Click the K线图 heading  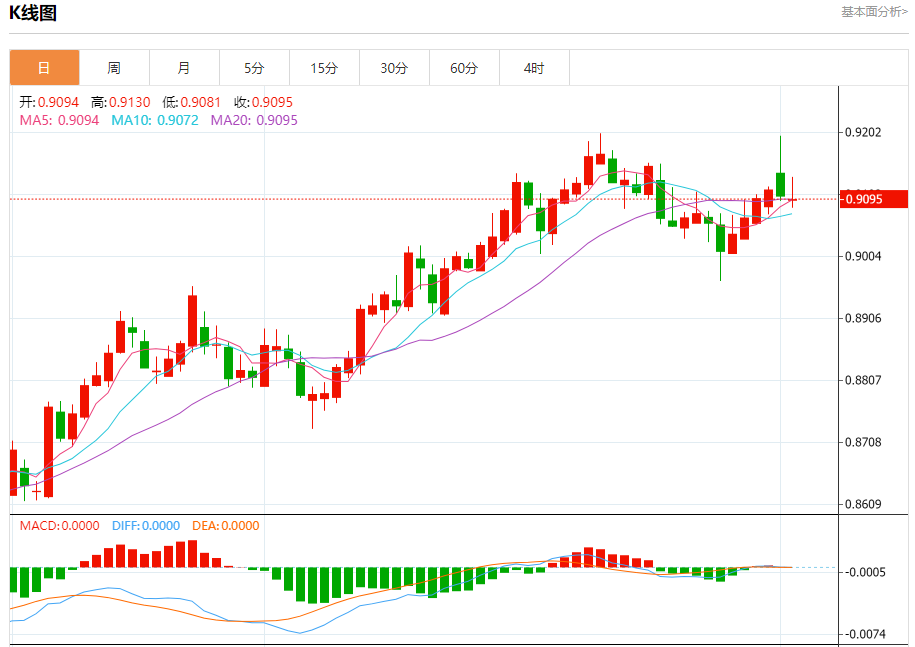[x=33, y=13]
